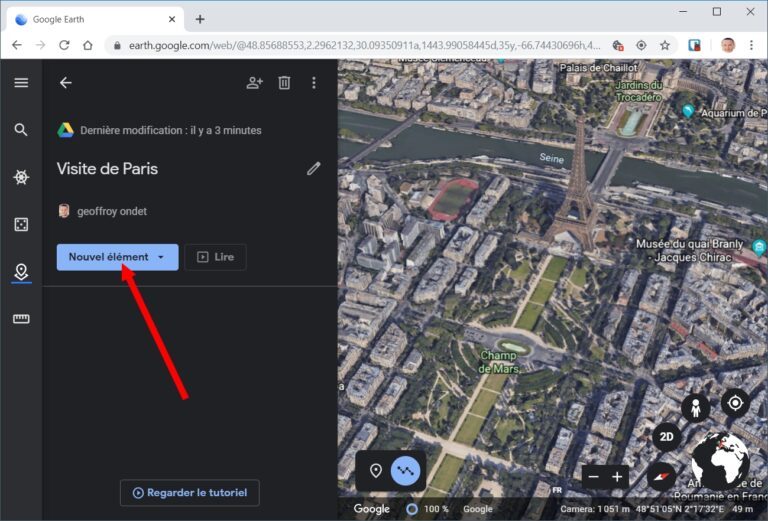Click Jardins du Trocadéro label

pos(639,91)
